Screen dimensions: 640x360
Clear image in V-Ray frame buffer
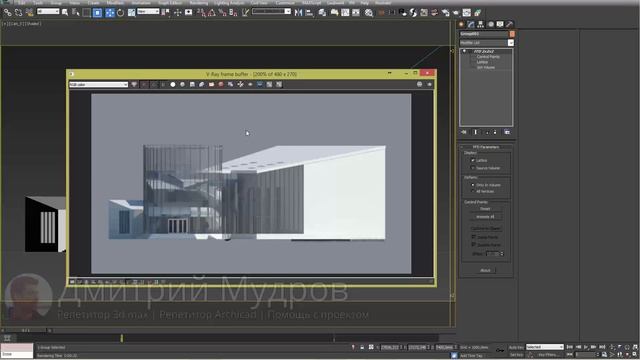221,84
